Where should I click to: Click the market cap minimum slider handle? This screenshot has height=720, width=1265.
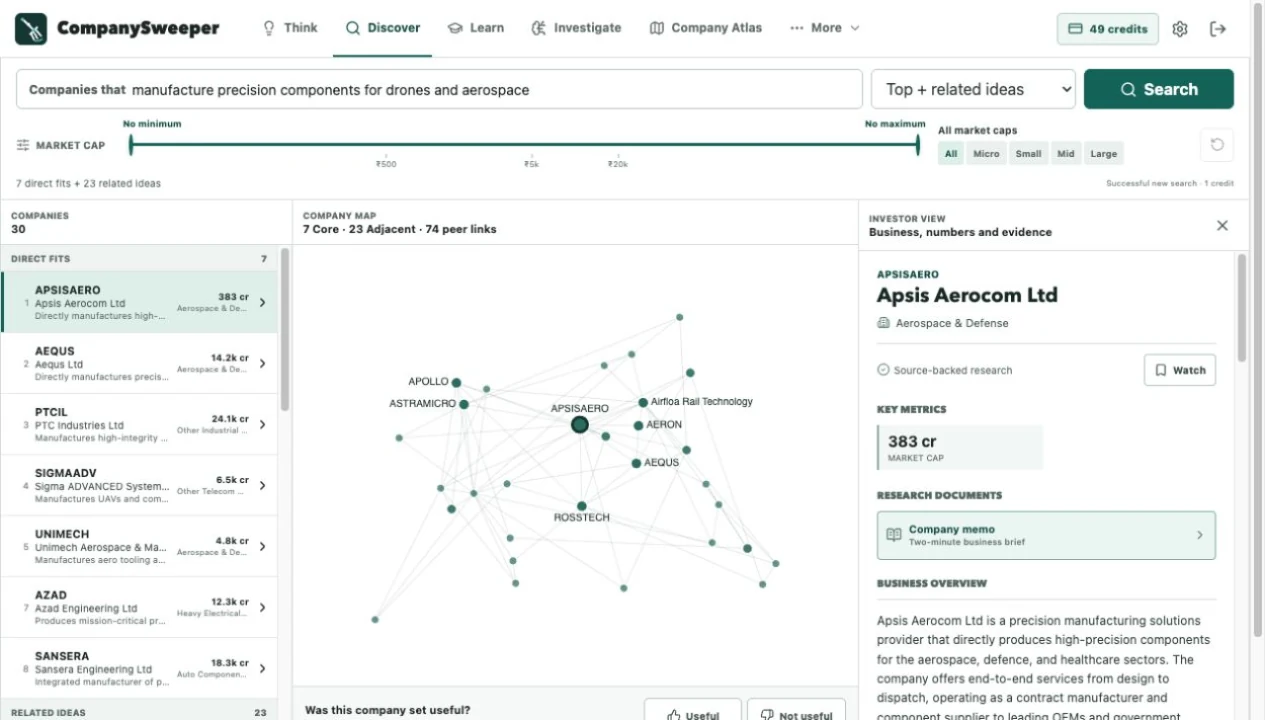(x=131, y=145)
